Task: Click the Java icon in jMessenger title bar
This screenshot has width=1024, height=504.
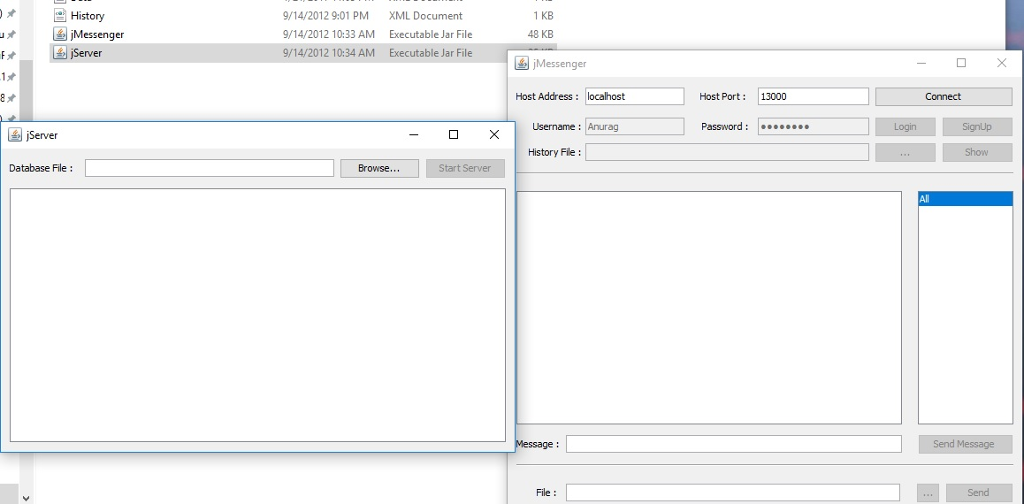Action: click(522, 63)
